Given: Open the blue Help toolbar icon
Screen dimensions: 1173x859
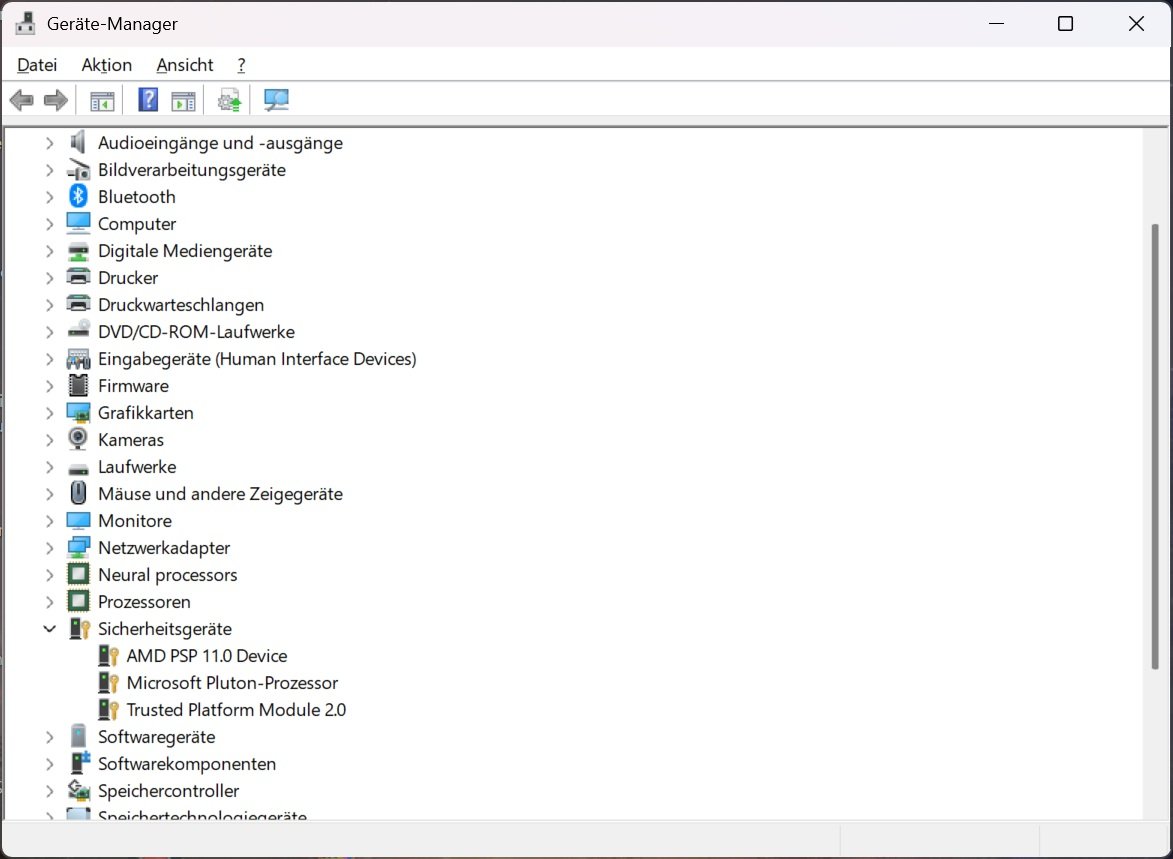Looking at the screenshot, I should (x=148, y=100).
